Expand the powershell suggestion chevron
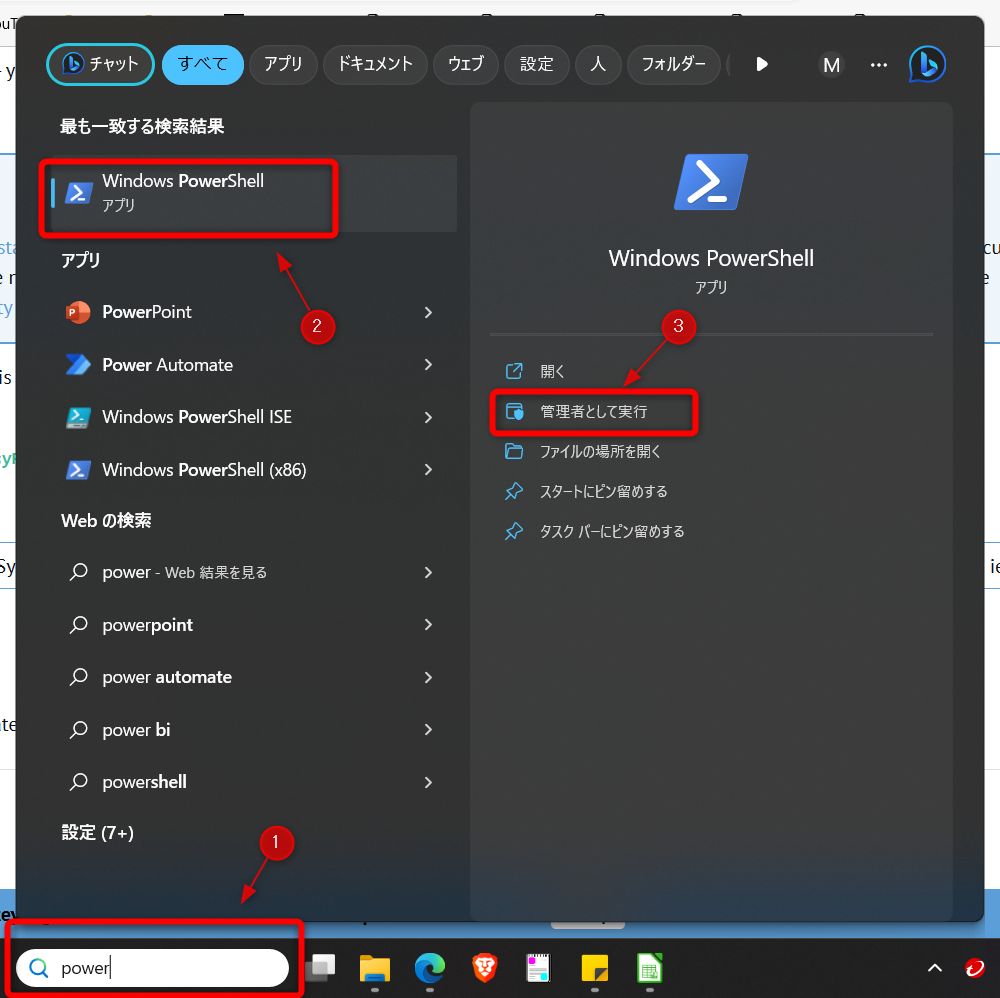Image resolution: width=1000 pixels, height=998 pixels. pyautogui.click(x=428, y=782)
